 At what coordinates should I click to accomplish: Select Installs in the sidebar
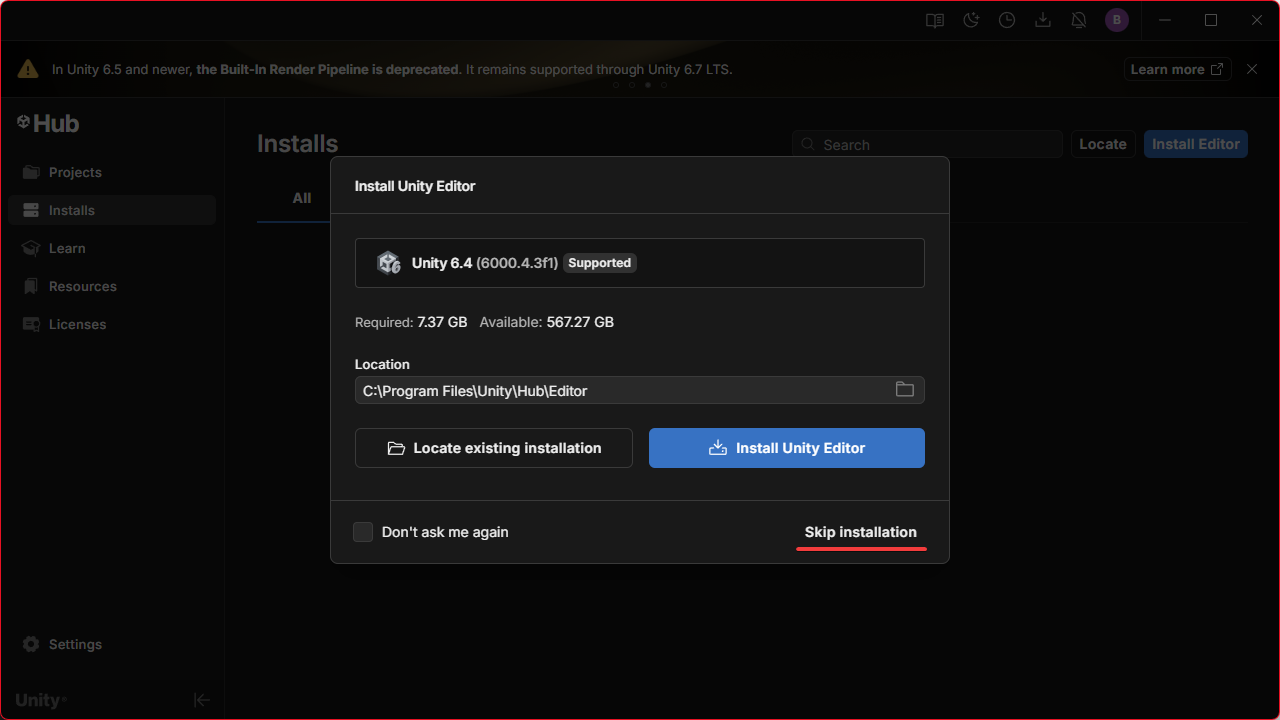tap(112, 210)
